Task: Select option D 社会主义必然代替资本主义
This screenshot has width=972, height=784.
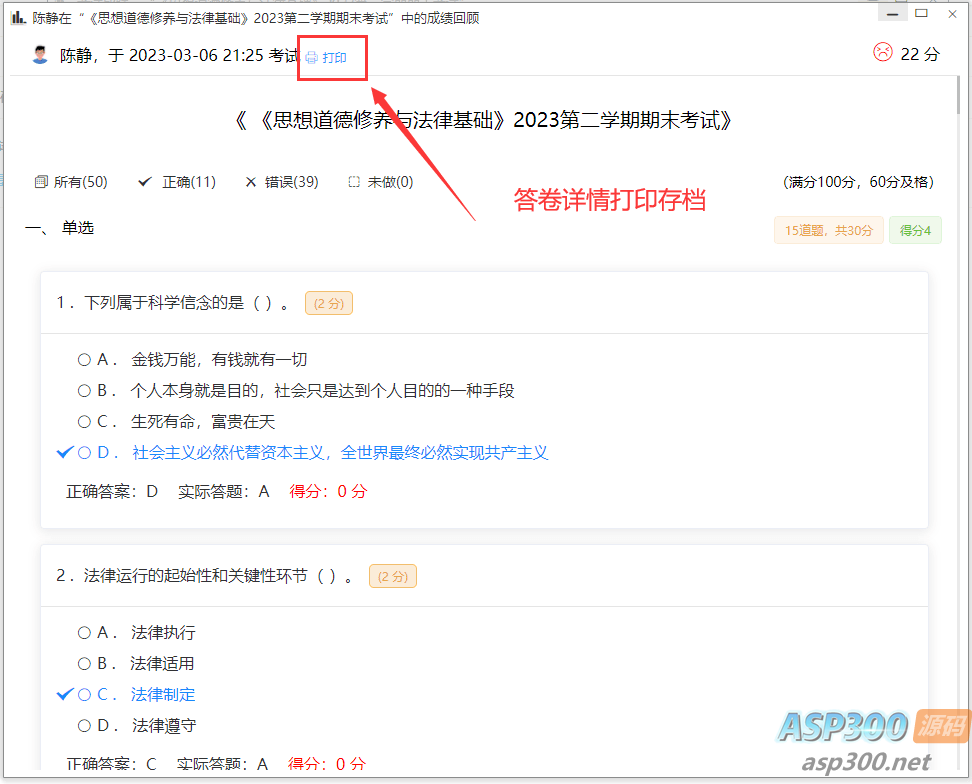Action: tap(84, 453)
